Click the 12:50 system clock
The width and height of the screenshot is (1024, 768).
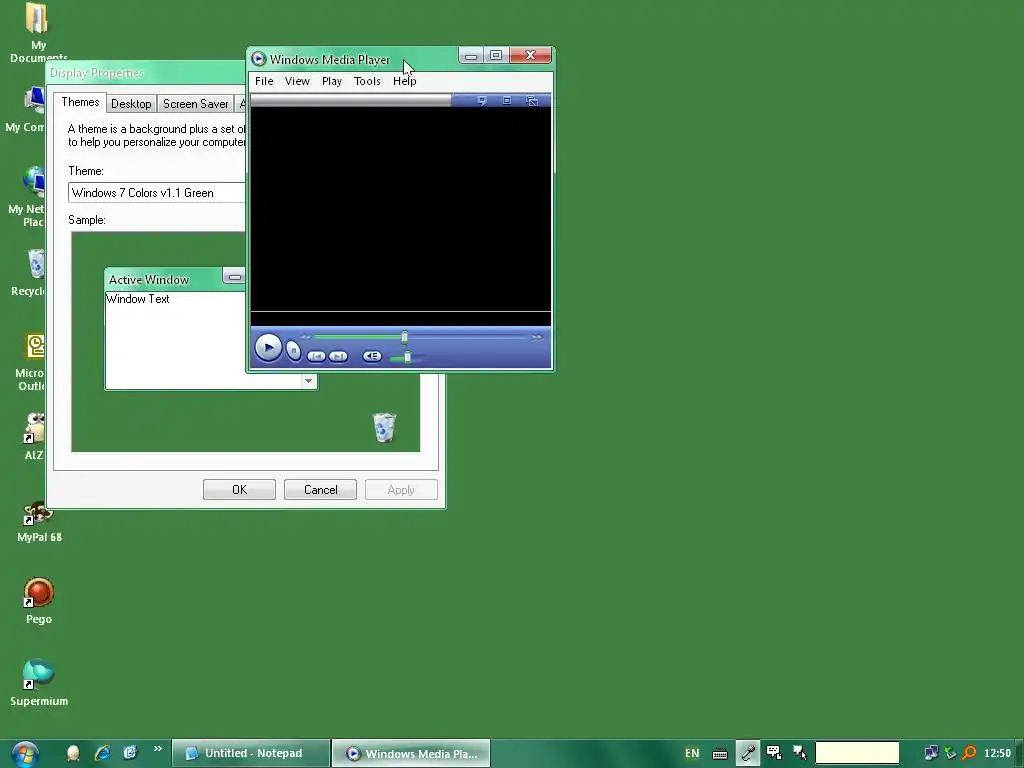pos(997,753)
